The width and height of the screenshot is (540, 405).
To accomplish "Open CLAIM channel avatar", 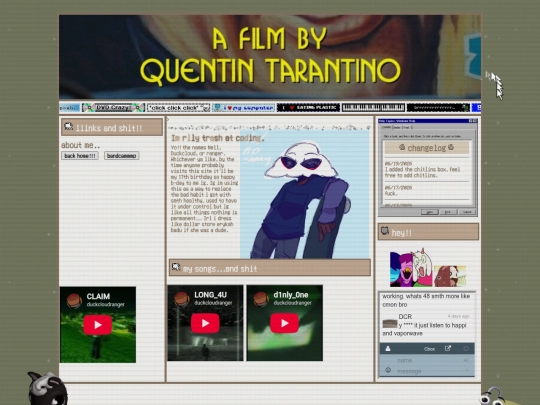I will click(x=74, y=301).
